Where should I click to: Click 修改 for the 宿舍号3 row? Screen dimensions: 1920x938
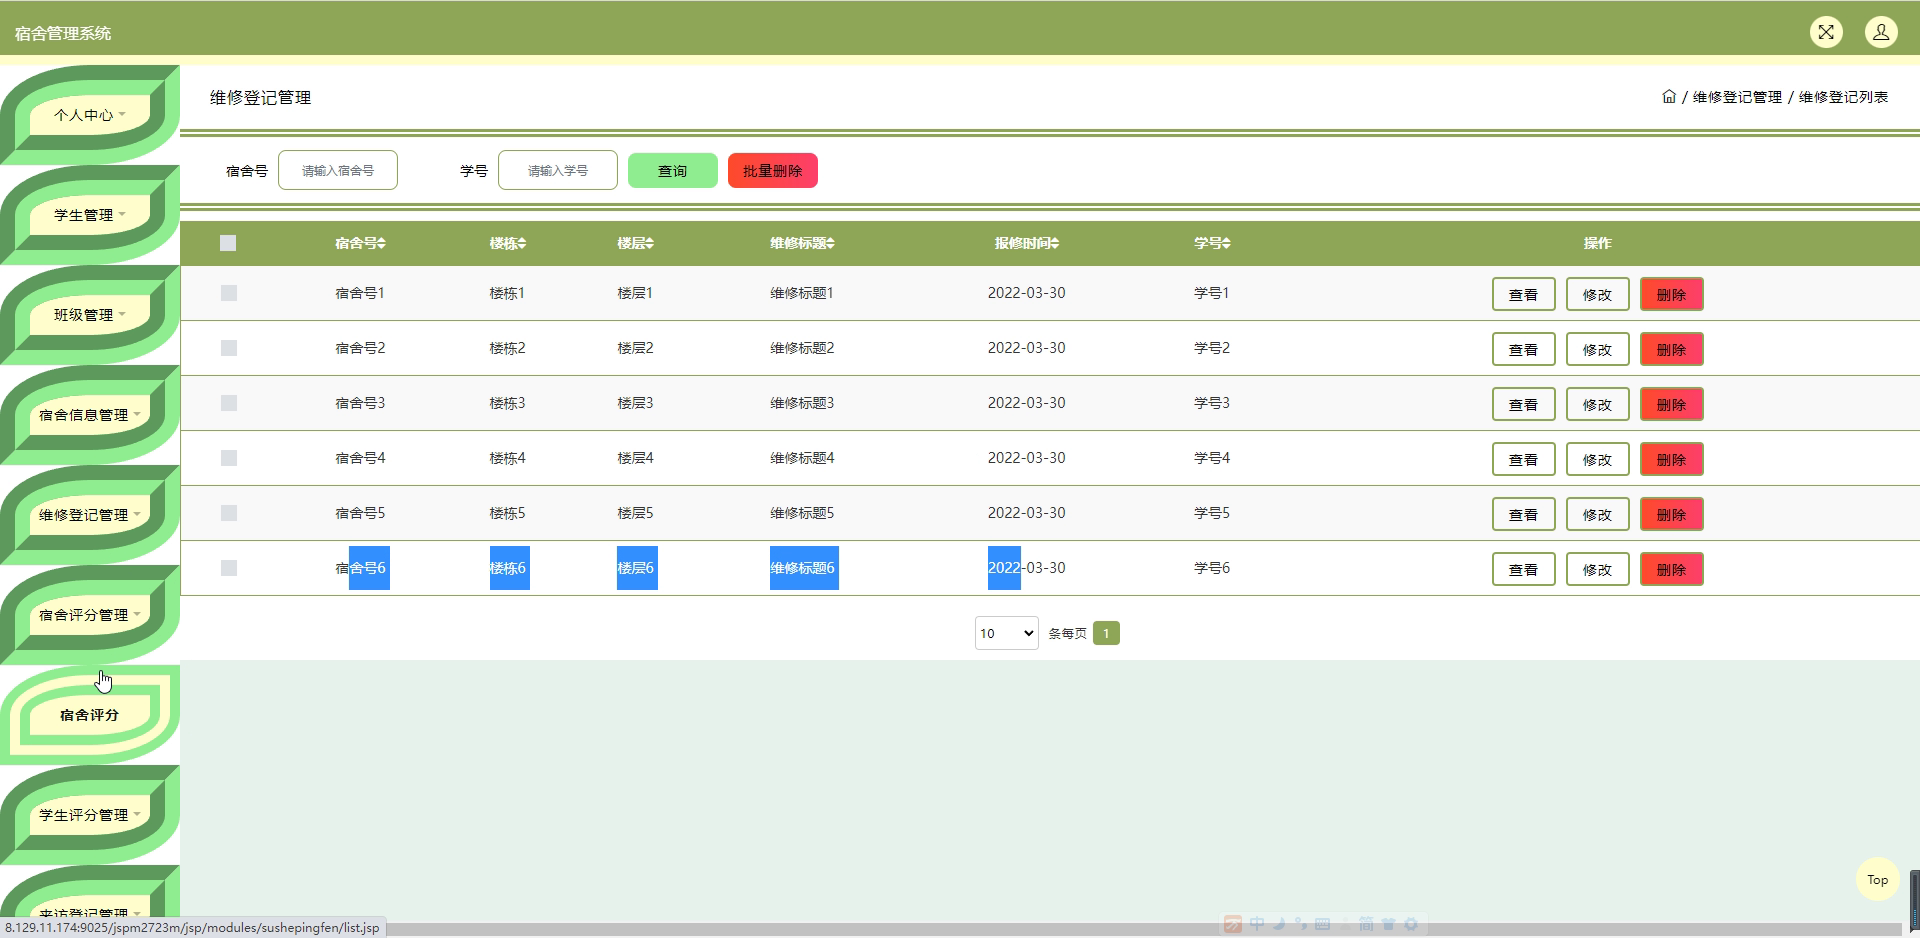click(x=1598, y=404)
